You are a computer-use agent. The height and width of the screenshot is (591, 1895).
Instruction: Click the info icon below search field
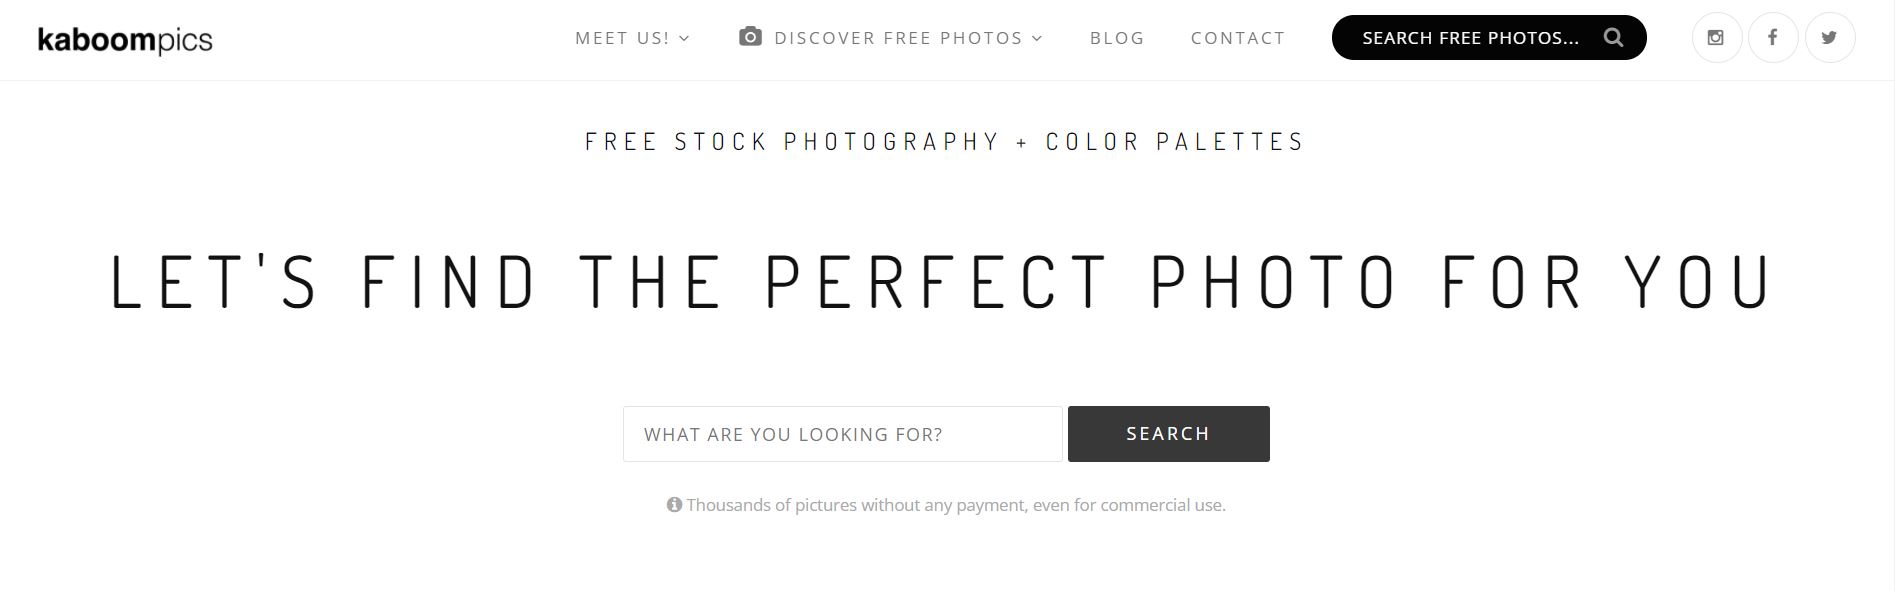tap(674, 505)
